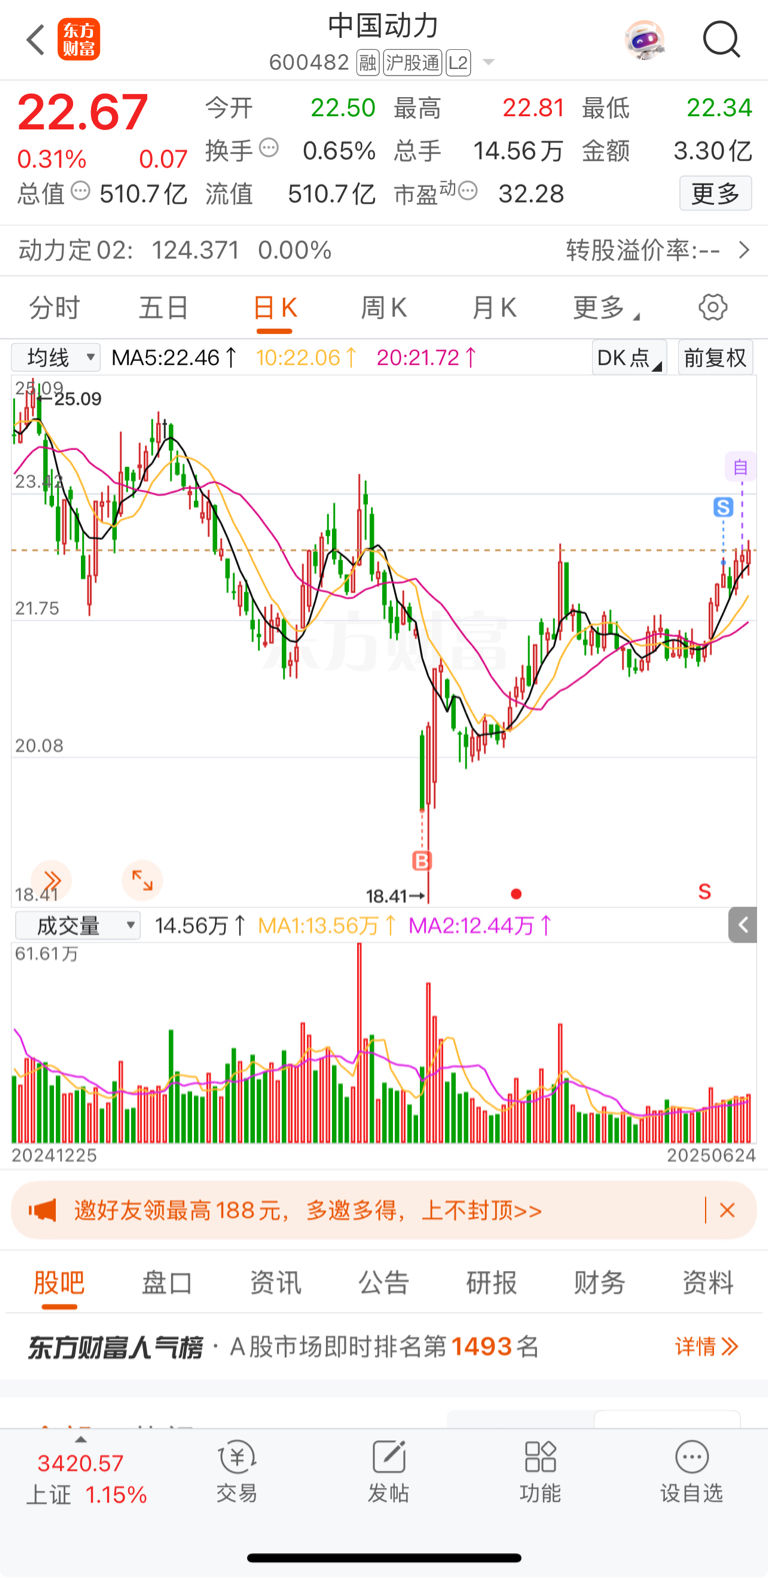Open 详情 popularity ranking link
Screen dimensions: 768x1578
(x=707, y=1347)
